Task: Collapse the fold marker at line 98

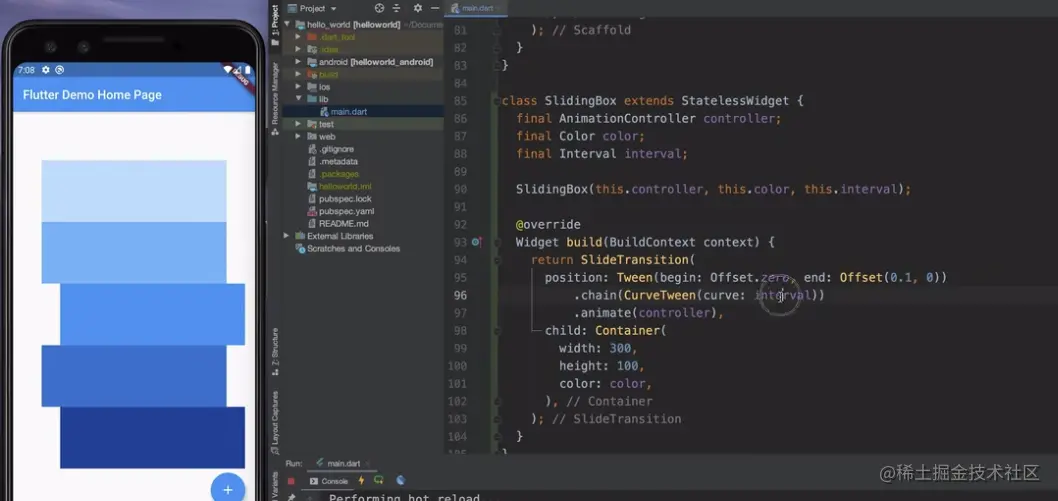Action: pos(496,330)
